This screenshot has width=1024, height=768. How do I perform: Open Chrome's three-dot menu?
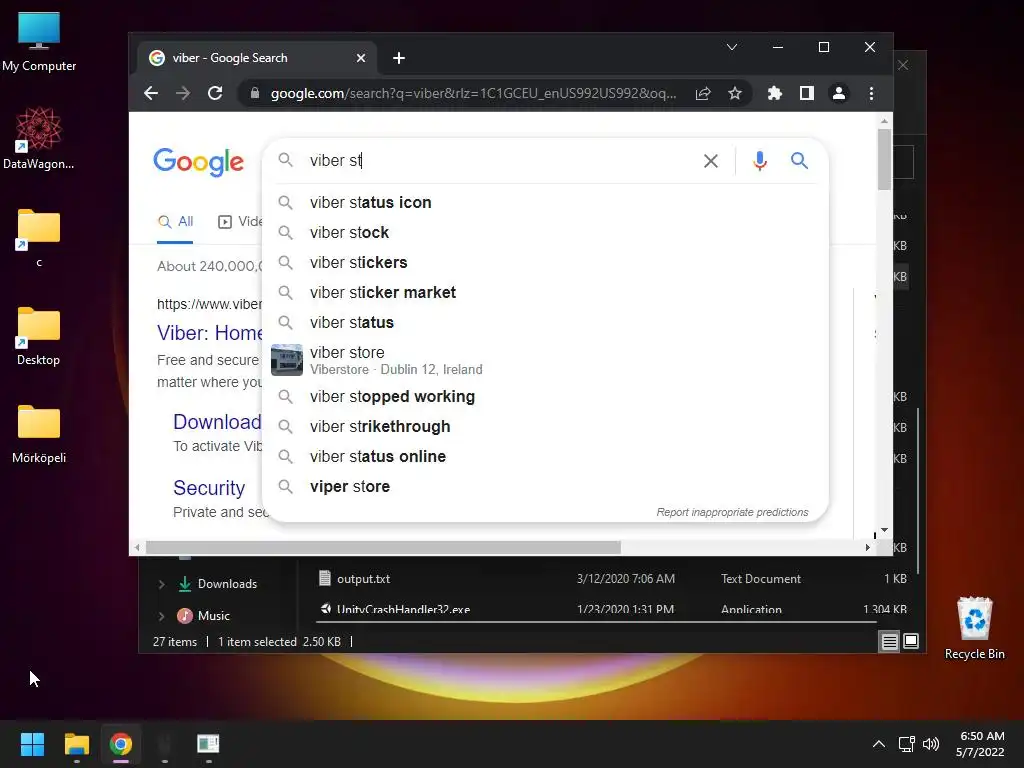click(x=871, y=93)
